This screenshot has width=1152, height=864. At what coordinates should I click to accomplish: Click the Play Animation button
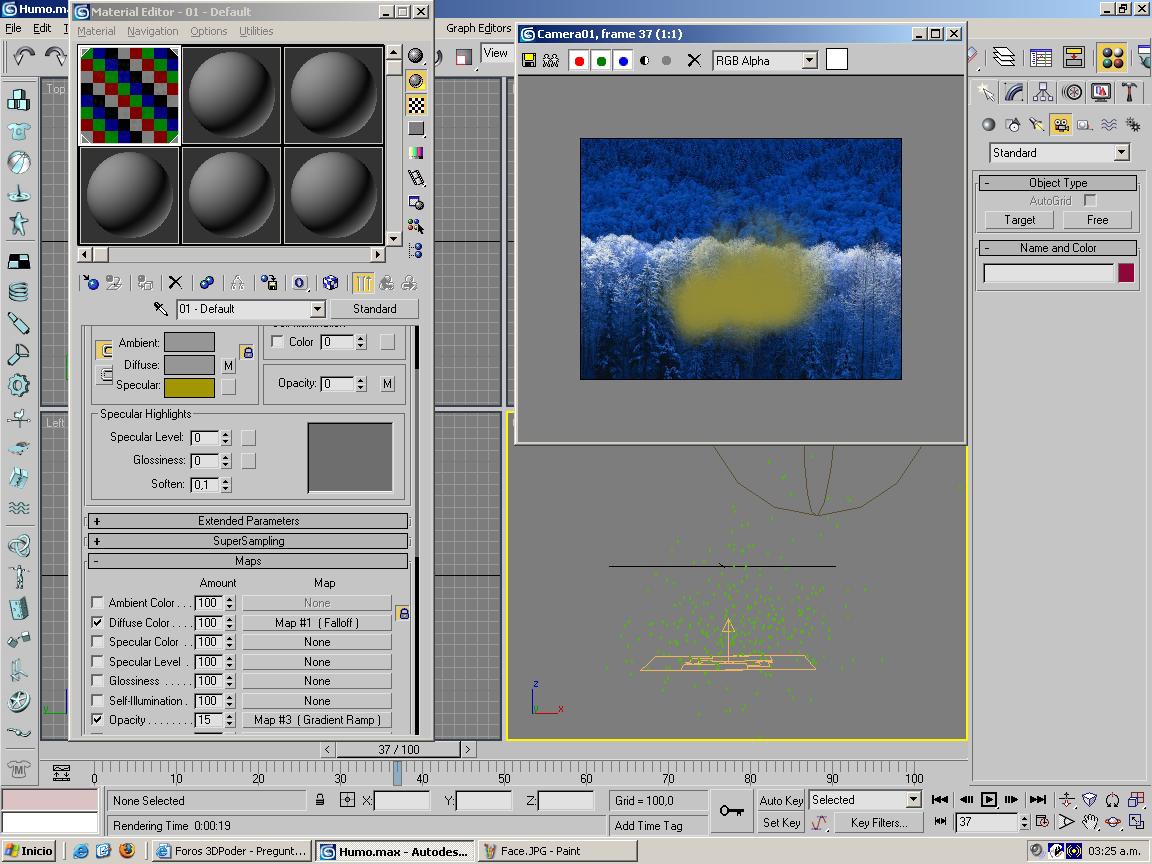(x=989, y=799)
